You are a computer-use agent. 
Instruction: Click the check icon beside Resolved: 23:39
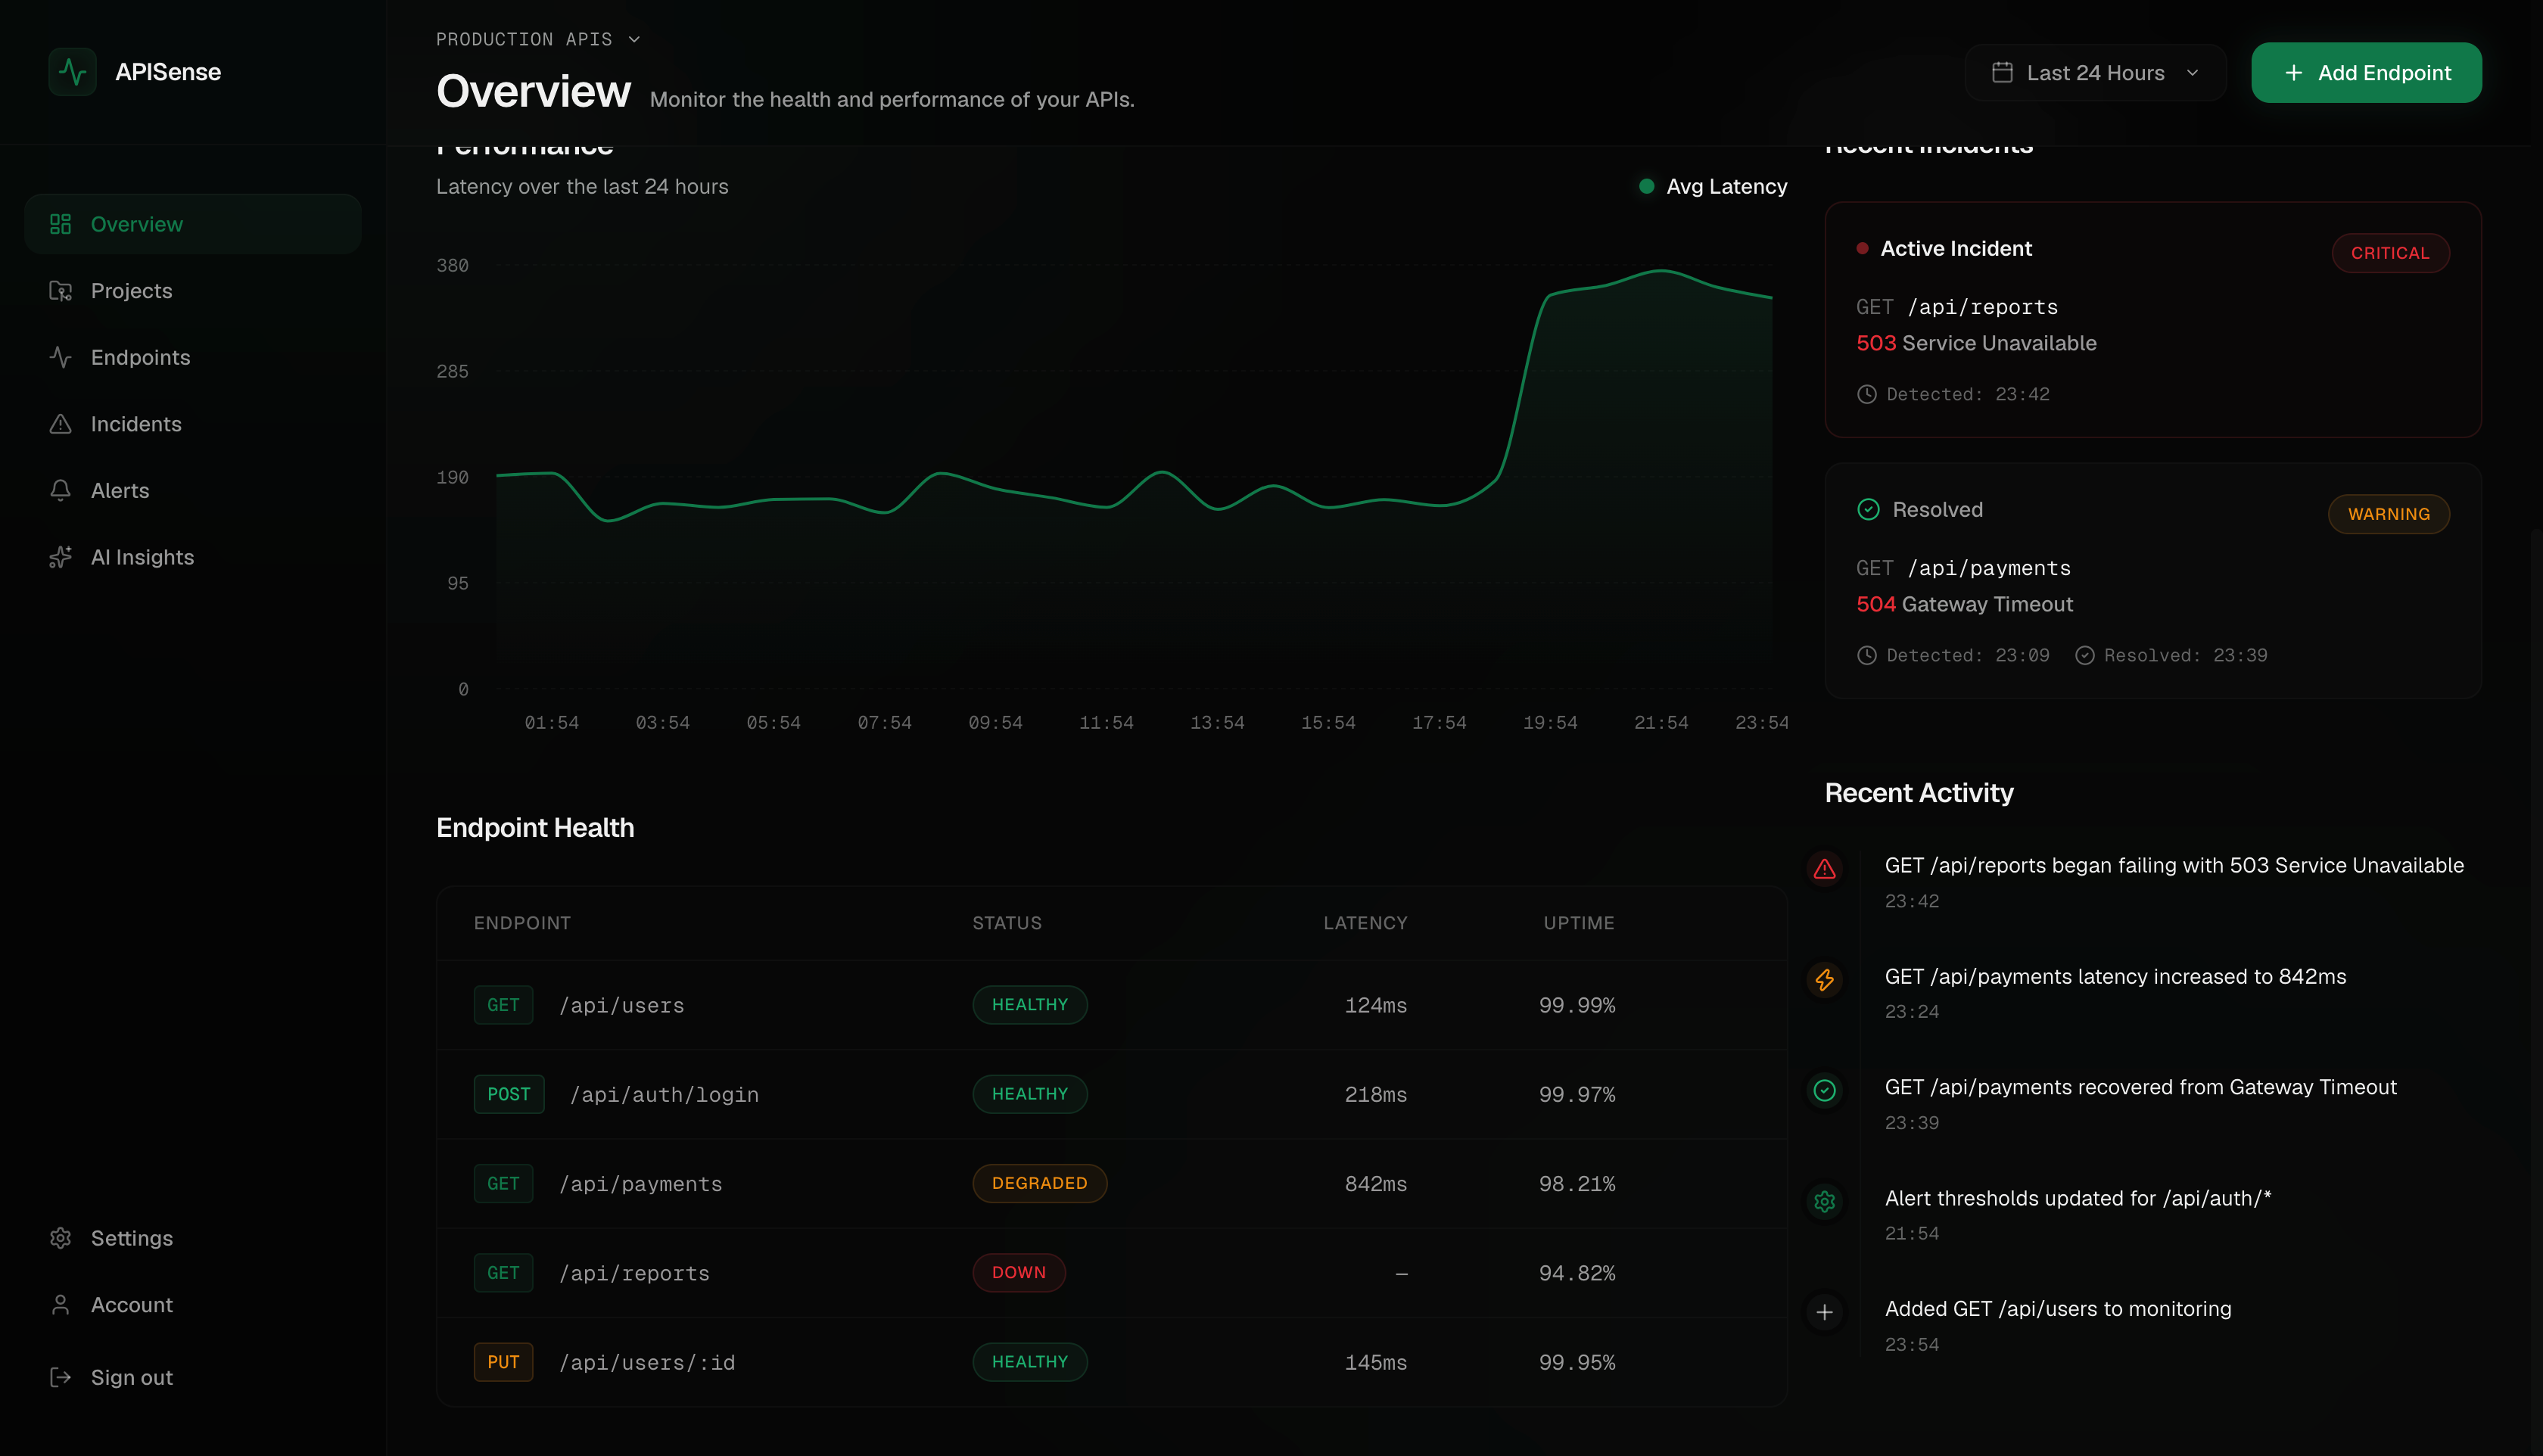(x=2084, y=655)
